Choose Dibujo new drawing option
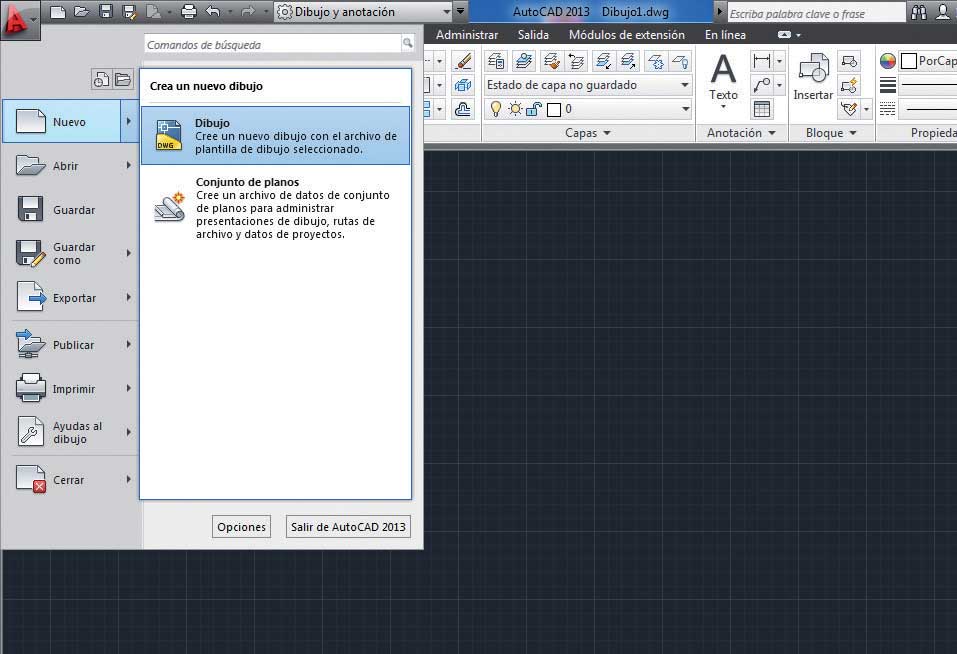 276,135
